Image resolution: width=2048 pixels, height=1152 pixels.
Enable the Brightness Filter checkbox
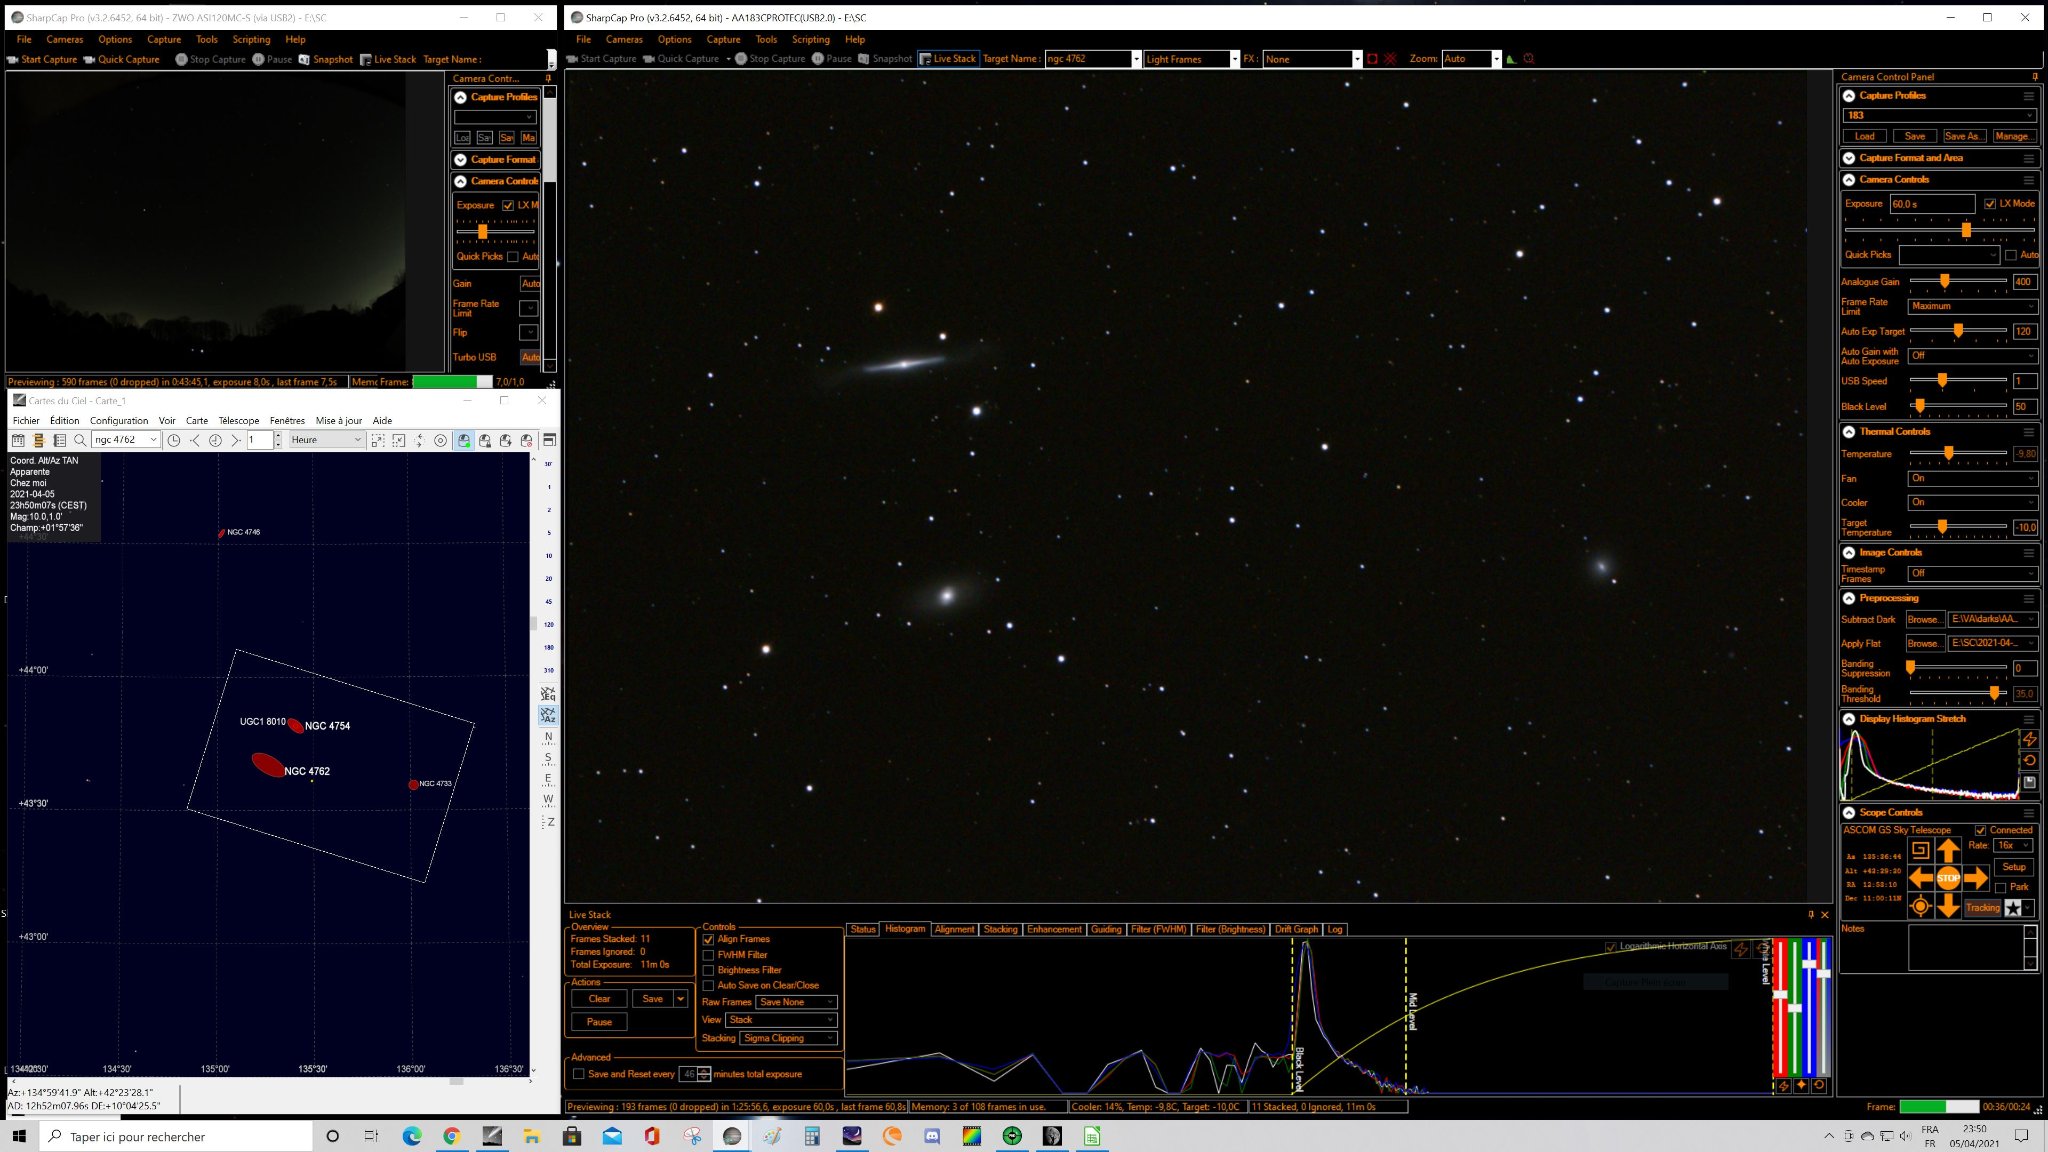[708, 970]
